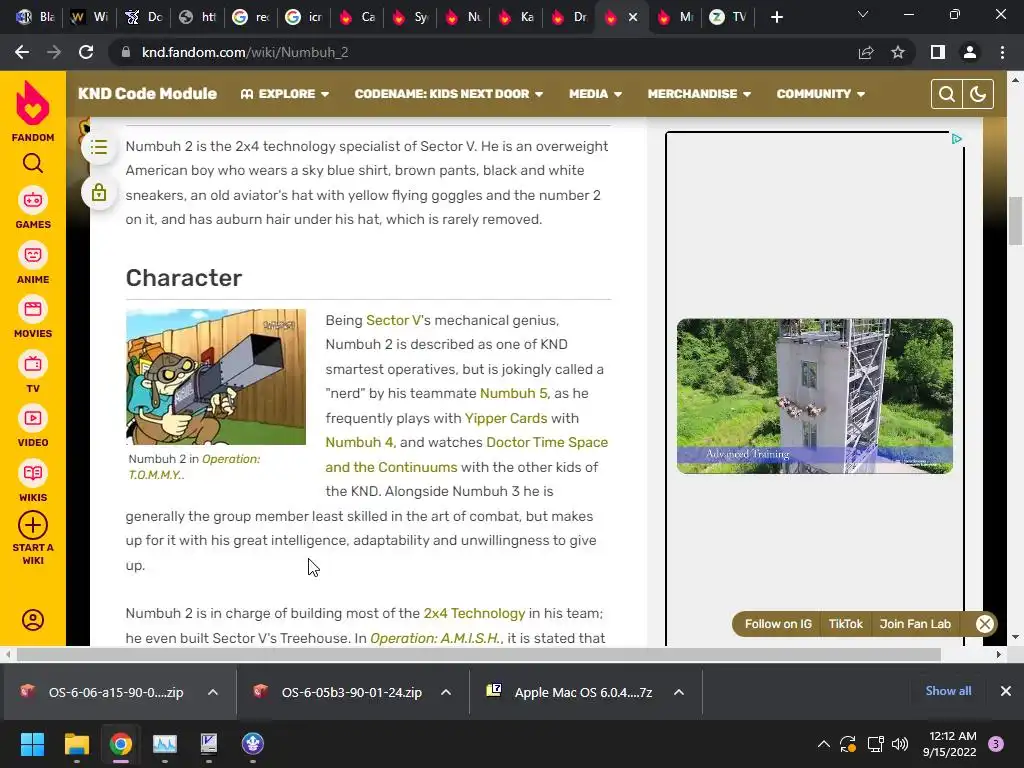The image size is (1024, 768).
Task: Open the Games section icon
Action: click(33, 200)
